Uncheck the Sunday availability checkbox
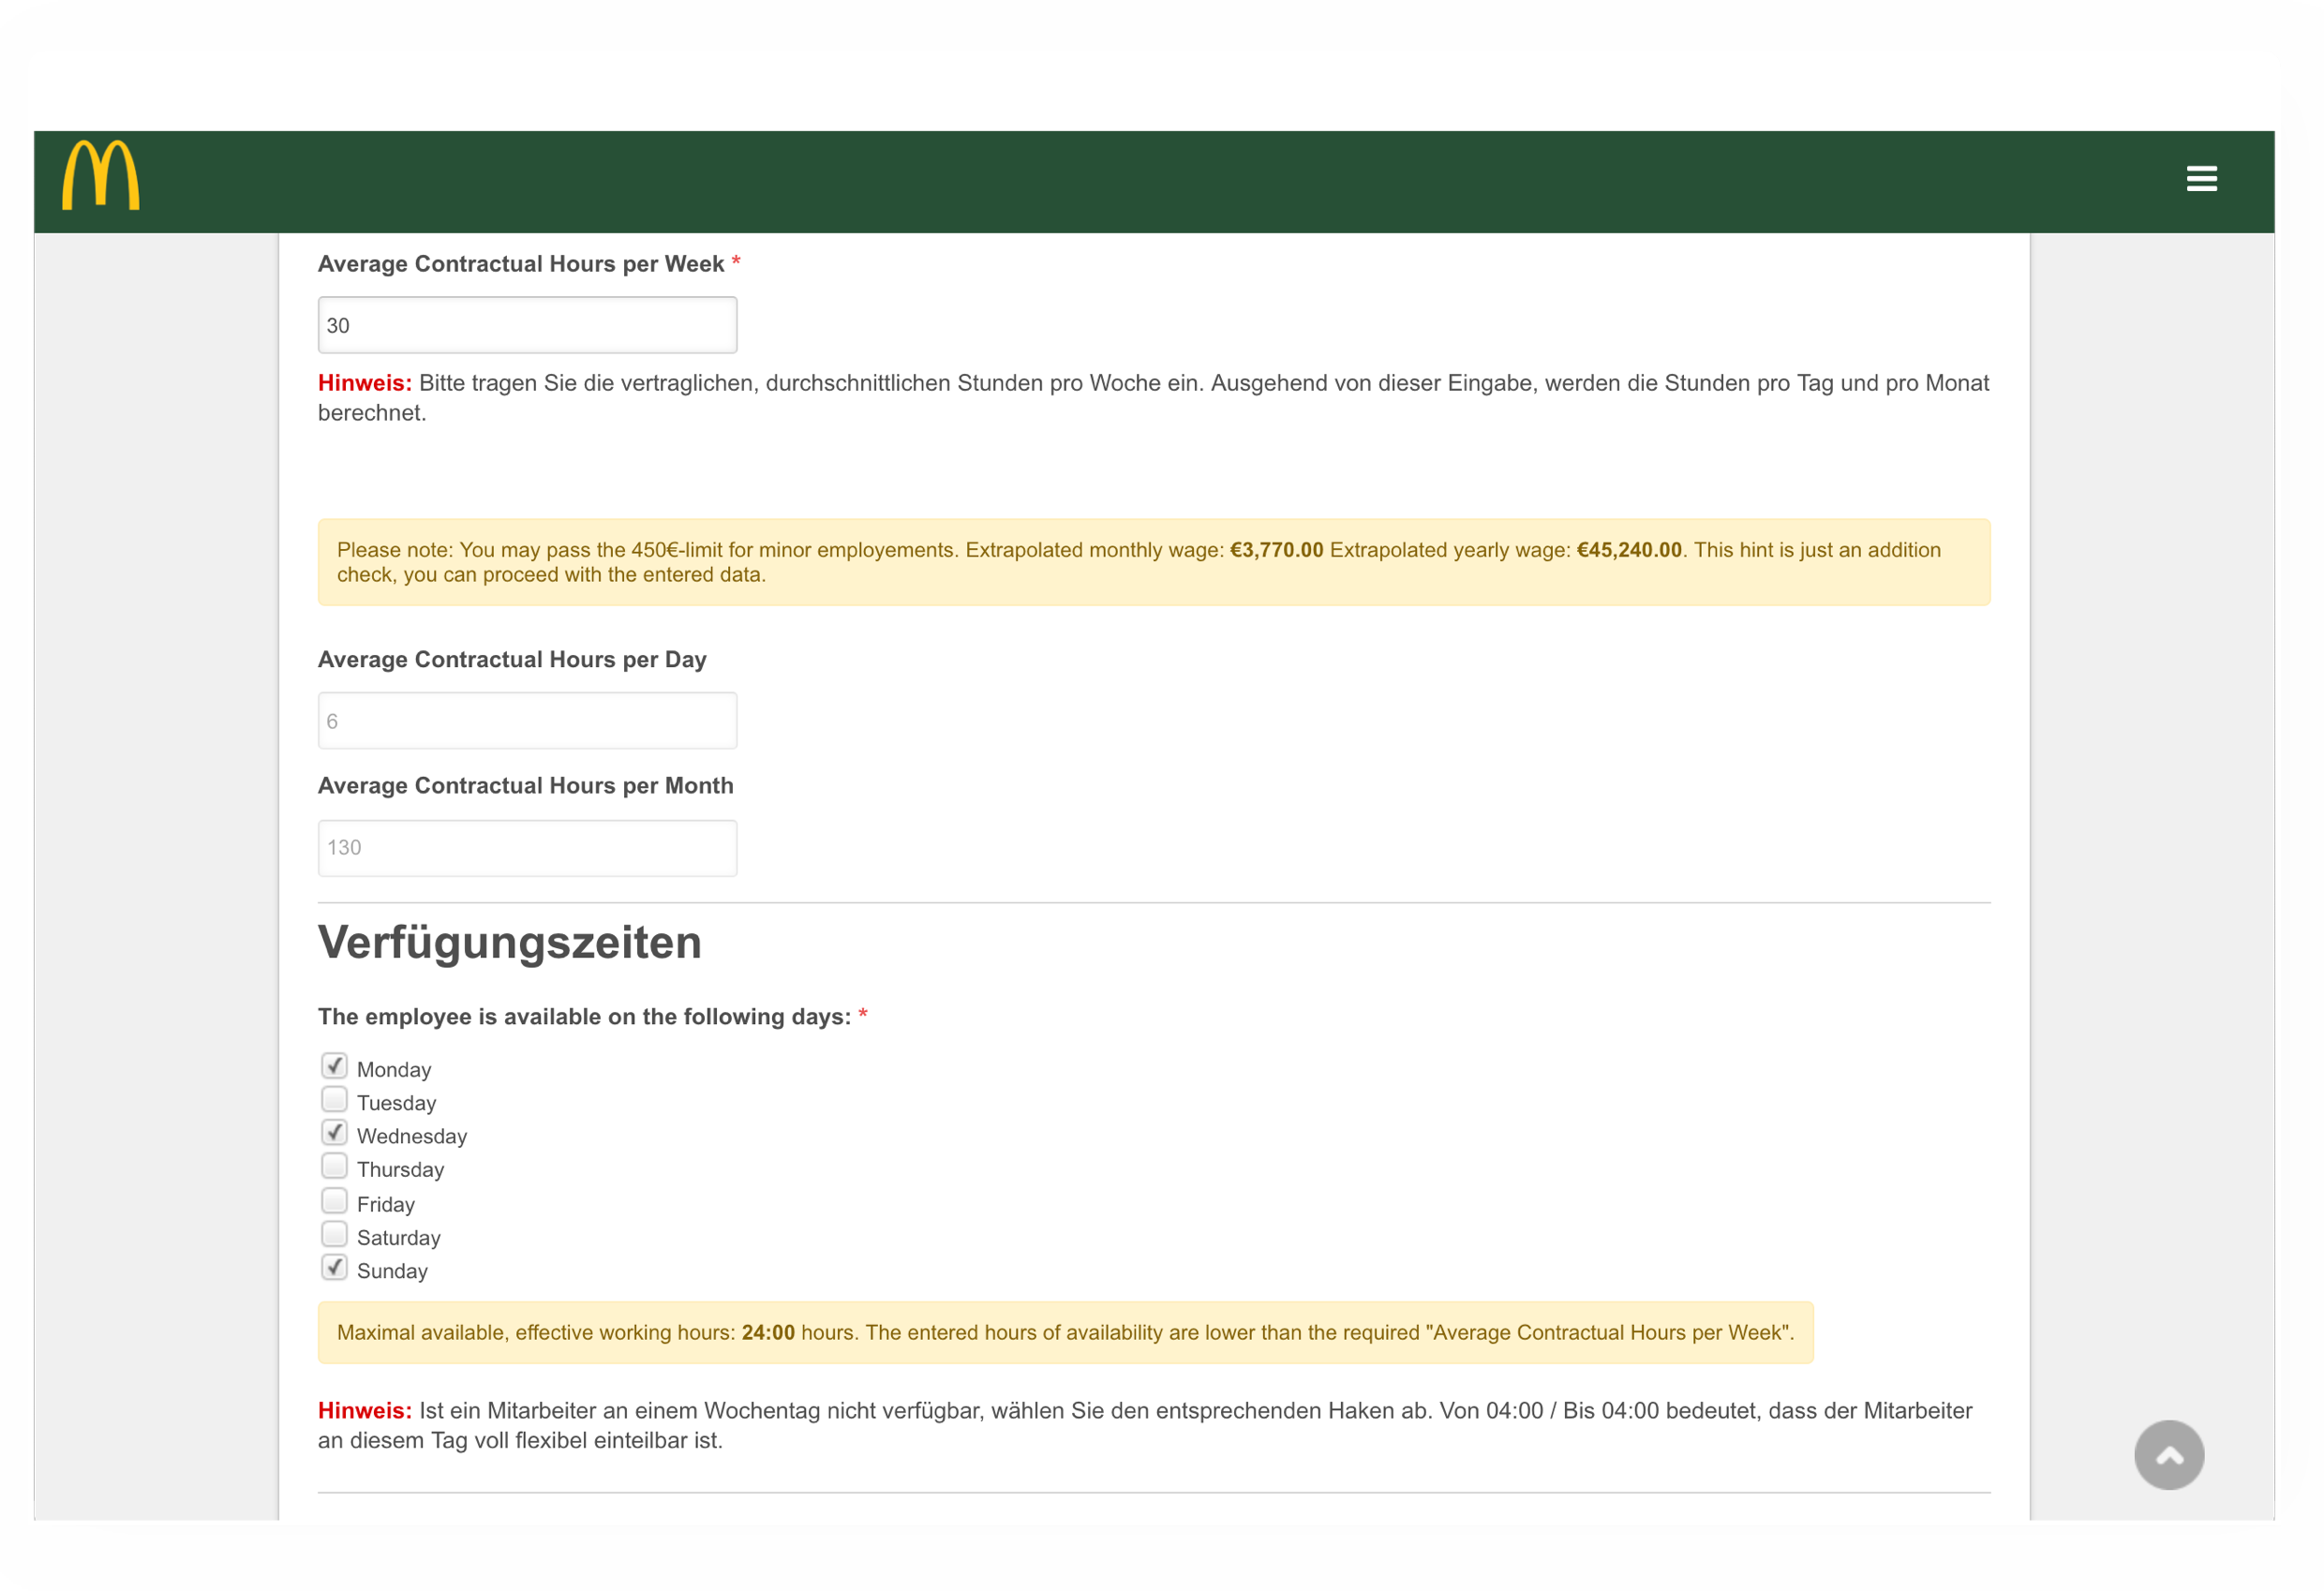The height and width of the screenshot is (1591, 2324). point(334,1267)
